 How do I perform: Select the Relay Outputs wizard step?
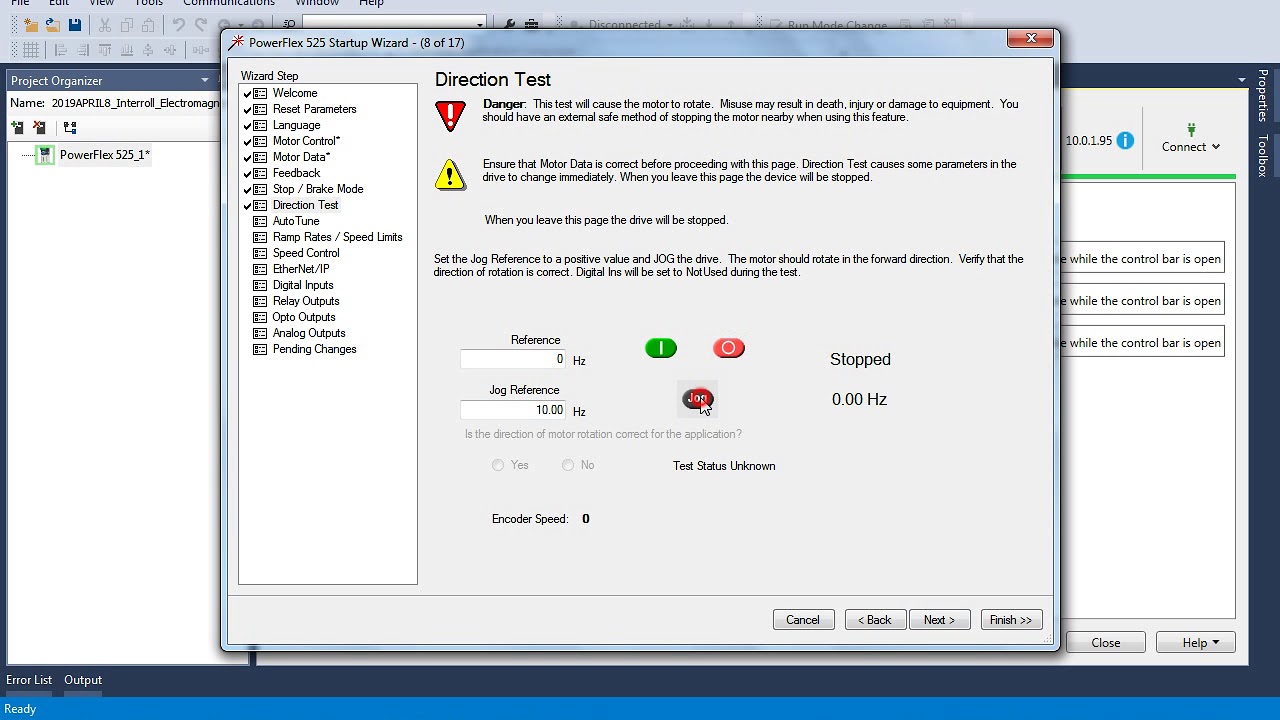point(306,301)
